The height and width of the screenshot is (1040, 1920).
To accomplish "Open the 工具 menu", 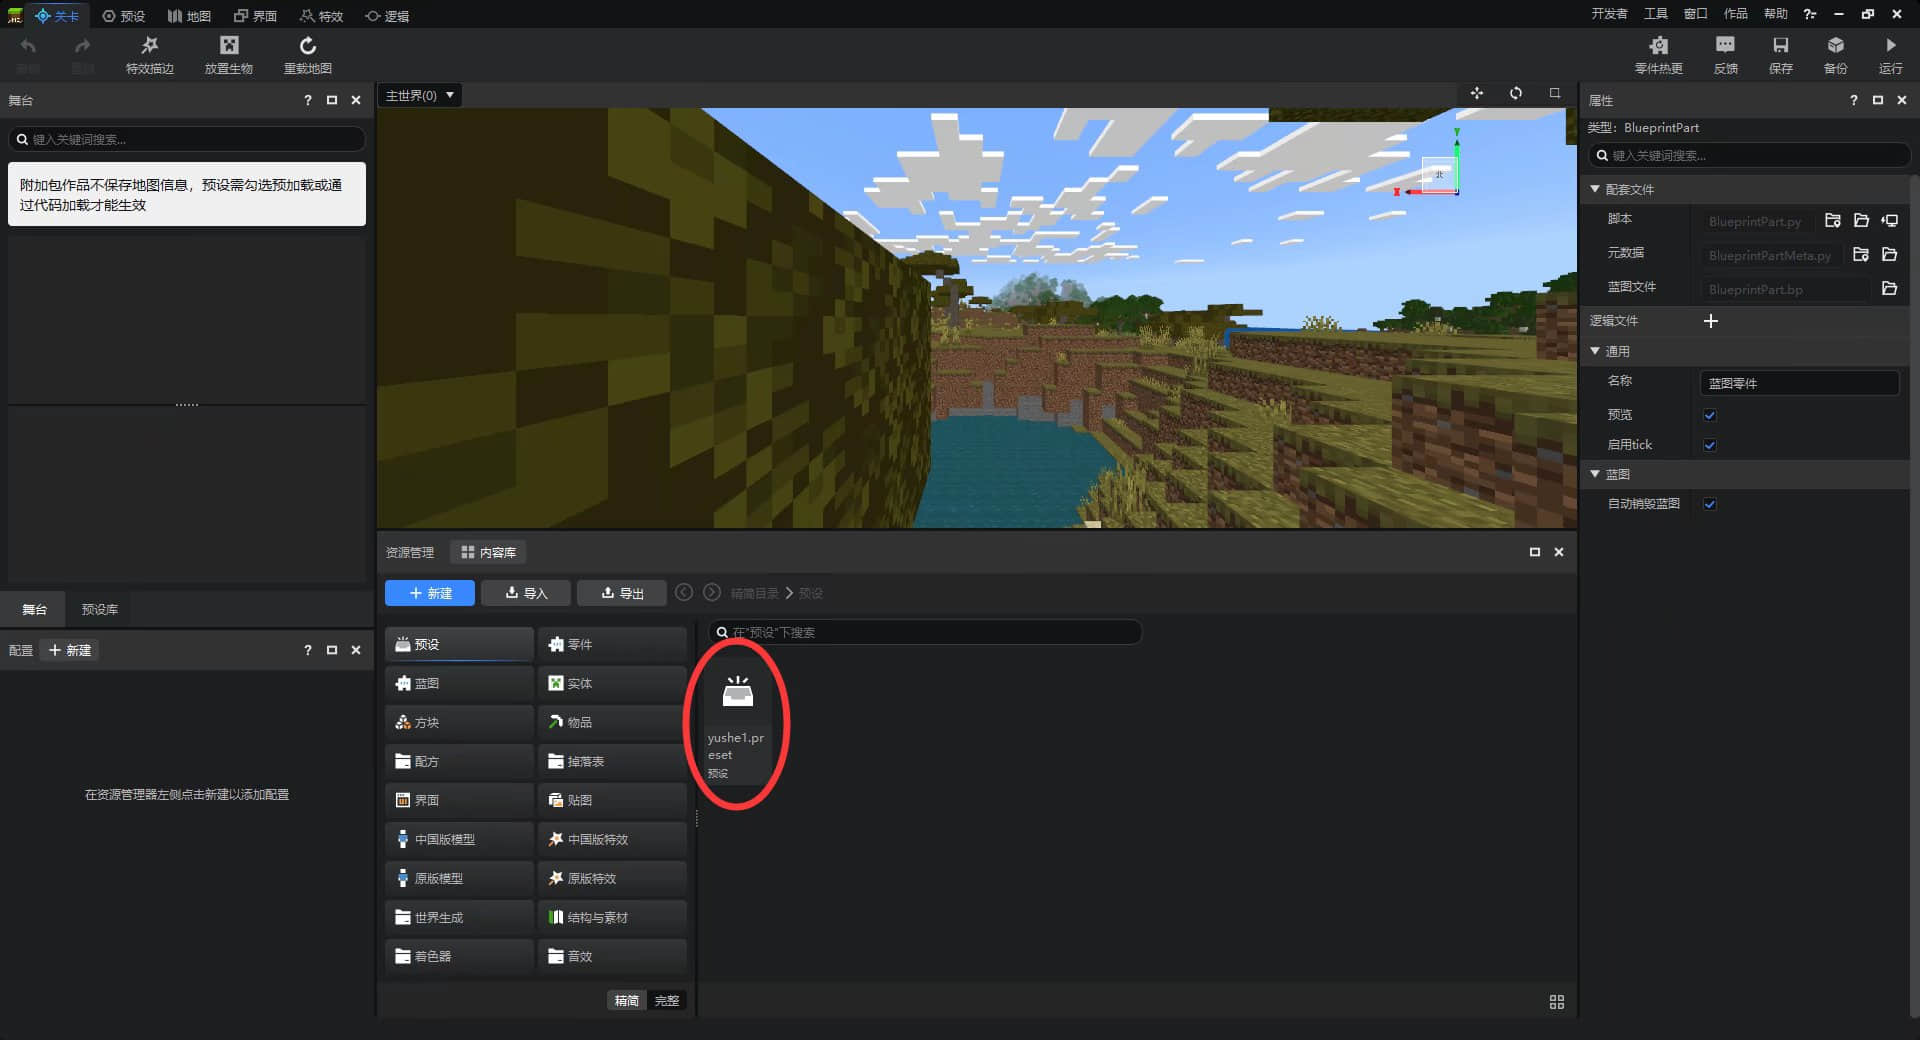I will (x=1656, y=14).
